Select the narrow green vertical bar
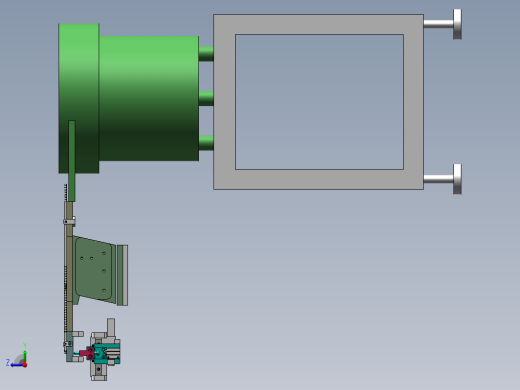The width and height of the screenshot is (520, 390). coord(72,161)
